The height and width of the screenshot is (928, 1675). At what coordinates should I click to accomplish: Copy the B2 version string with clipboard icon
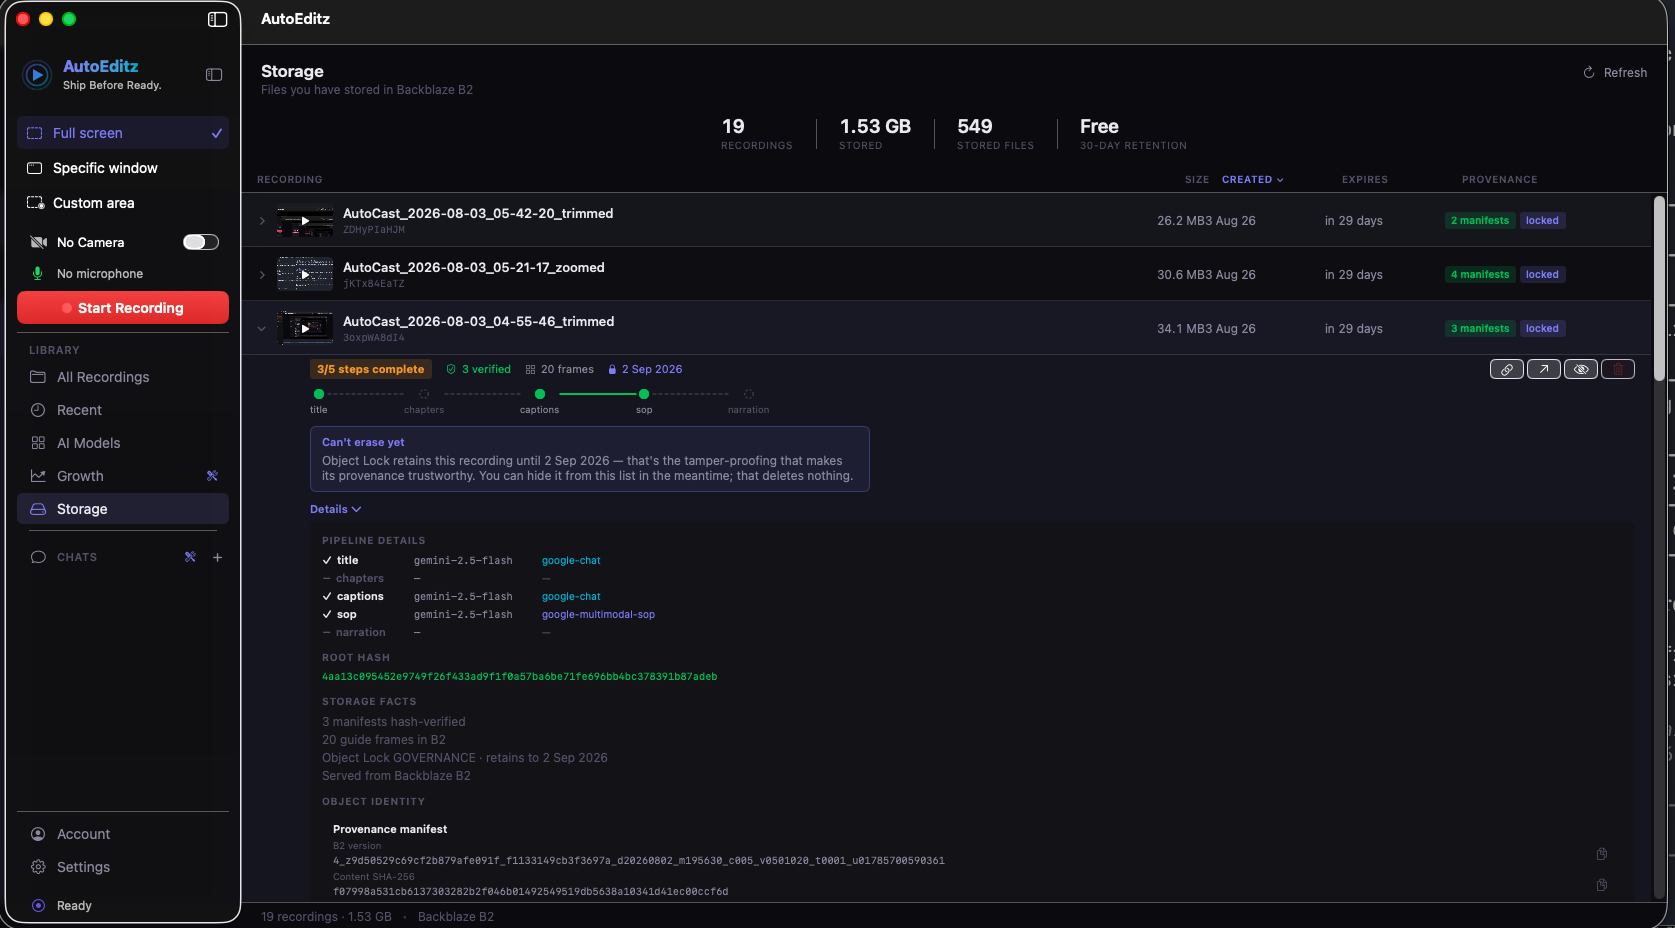click(1602, 854)
